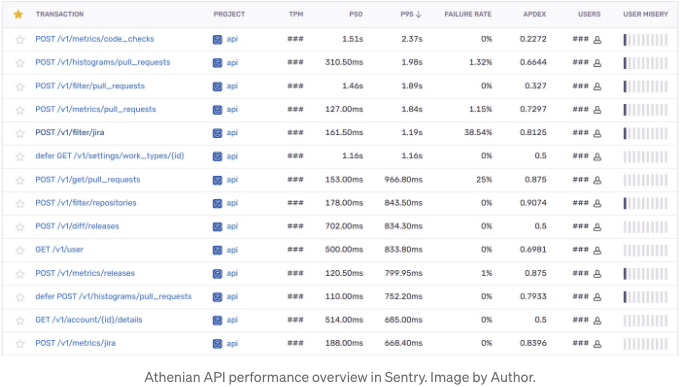
Task: Click the users icon in get/pull_requests row
Action: point(597,180)
